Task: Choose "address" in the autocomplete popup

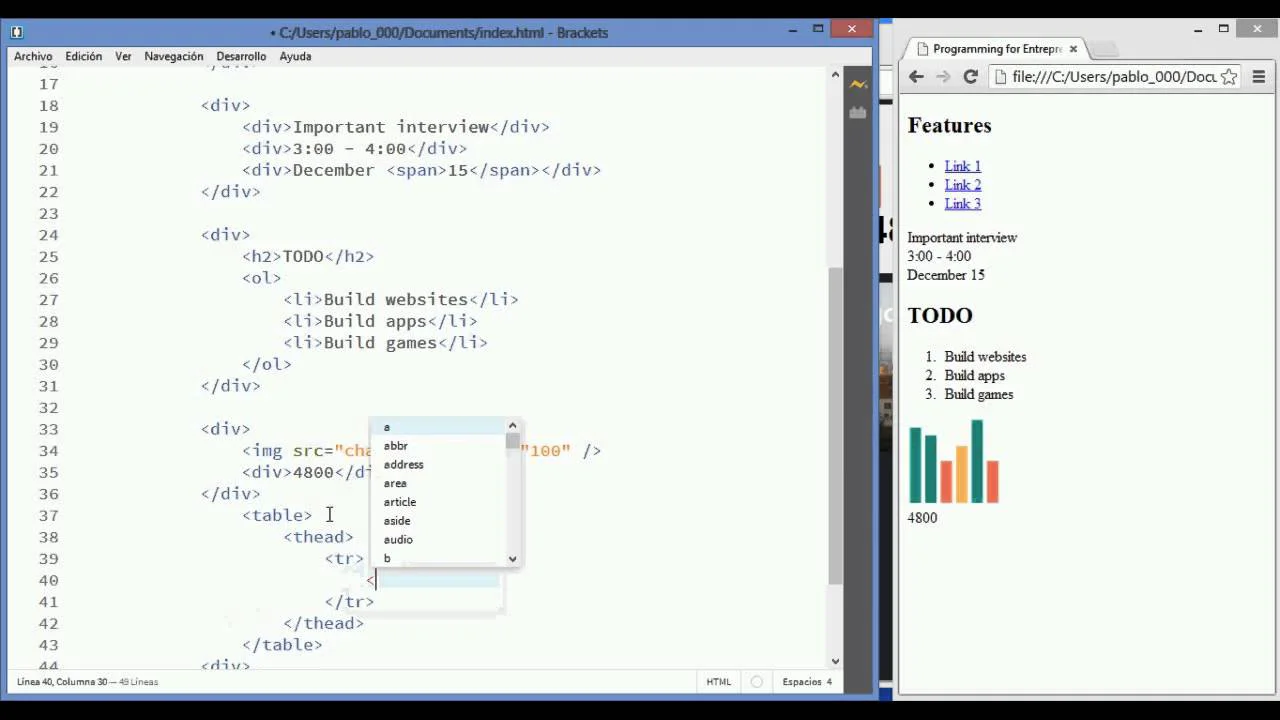Action: (403, 464)
